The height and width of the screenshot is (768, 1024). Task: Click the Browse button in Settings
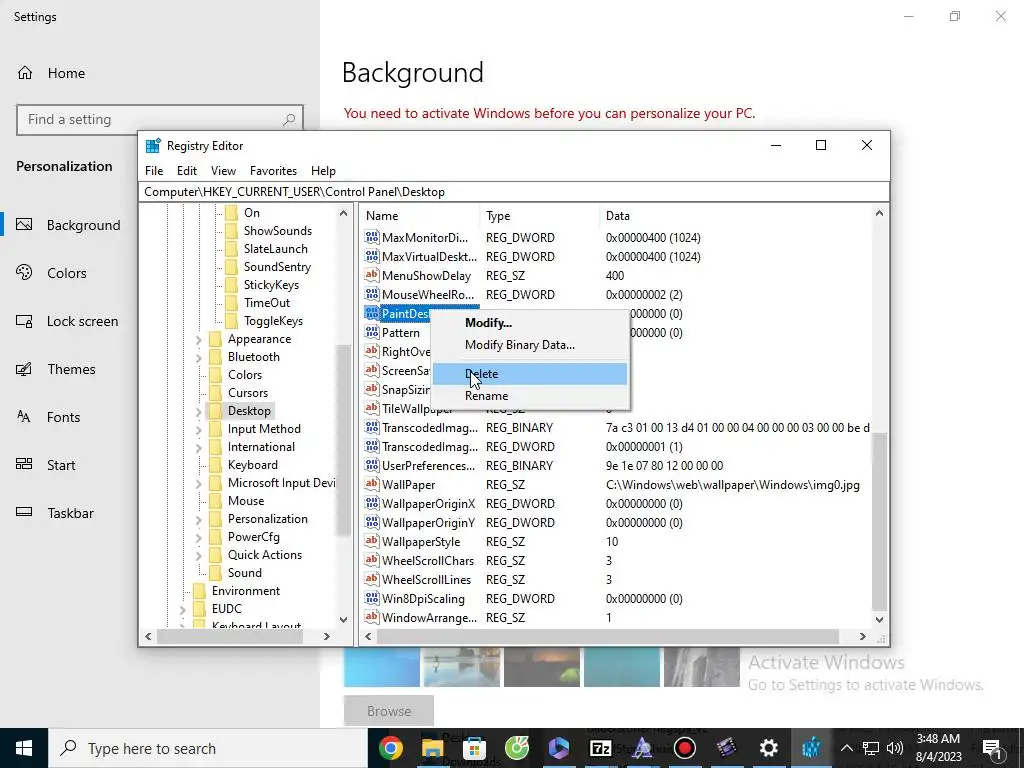pos(389,711)
